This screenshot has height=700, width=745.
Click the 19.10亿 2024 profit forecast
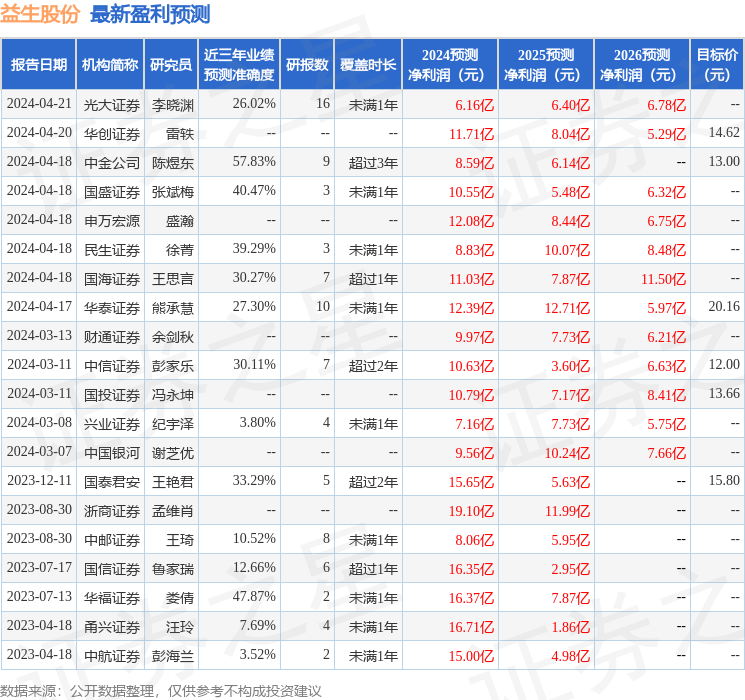pos(471,511)
